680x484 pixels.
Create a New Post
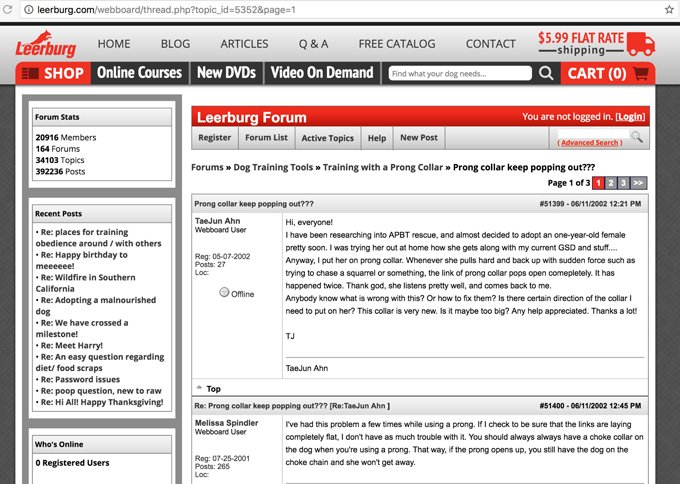pos(419,137)
